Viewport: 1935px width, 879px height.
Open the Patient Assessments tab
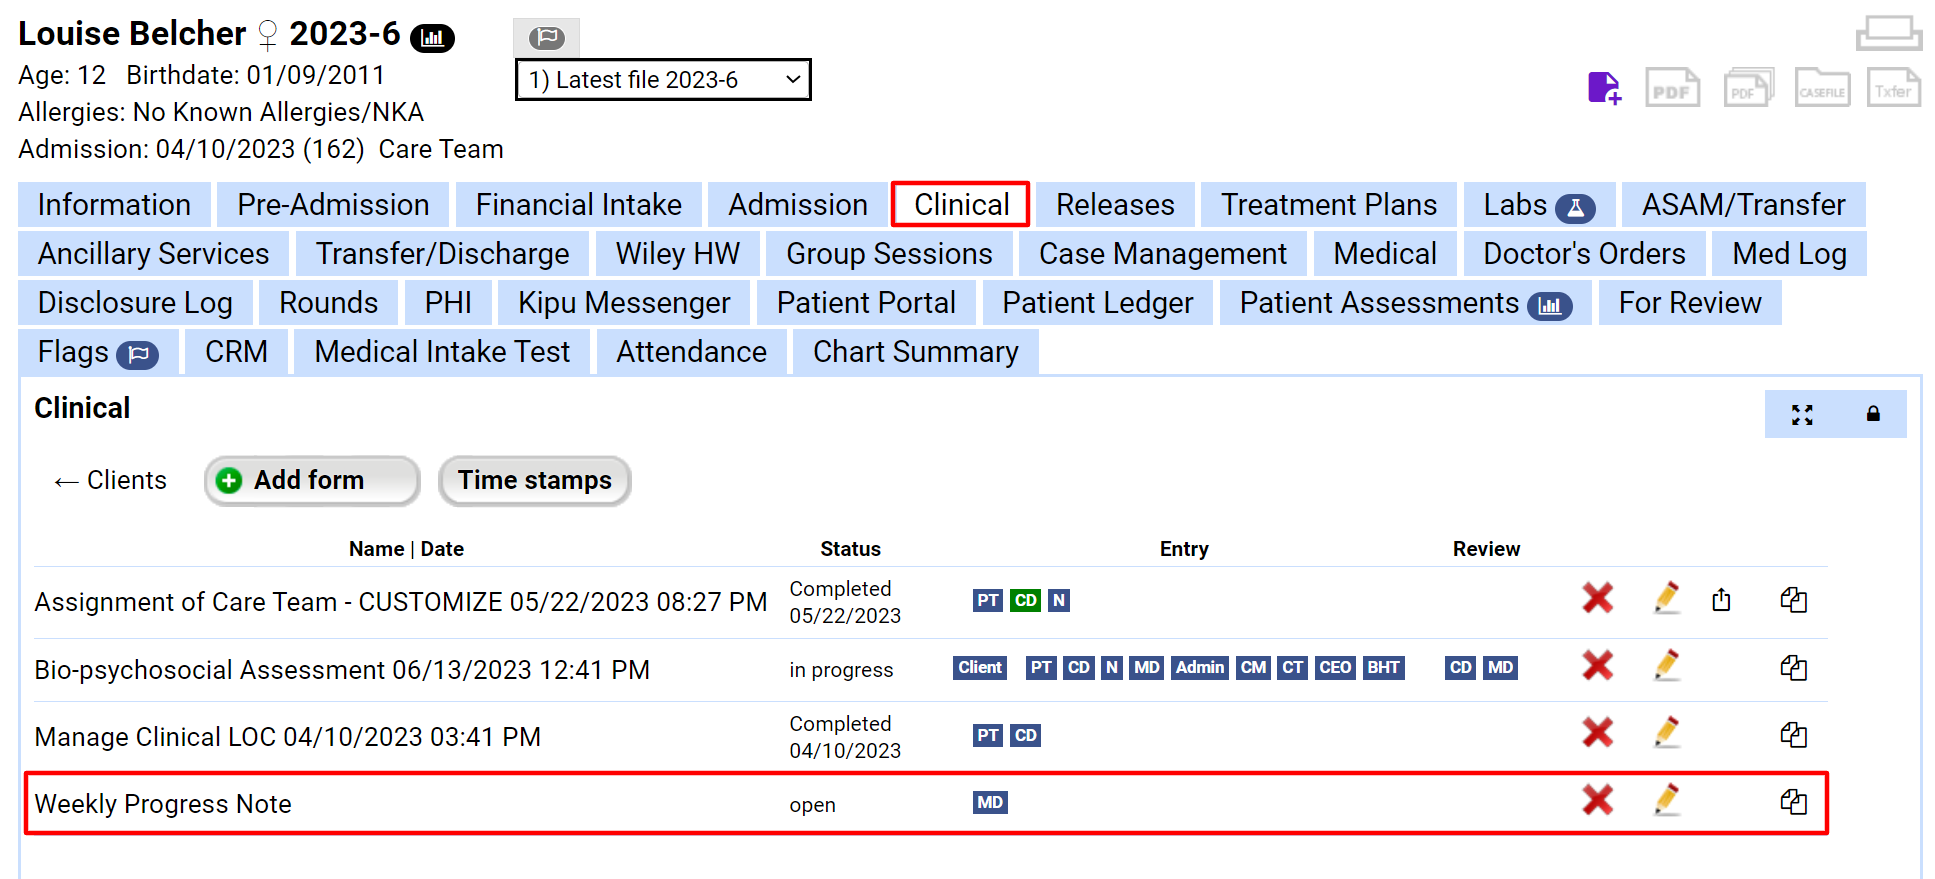click(x=1404, y=303)
